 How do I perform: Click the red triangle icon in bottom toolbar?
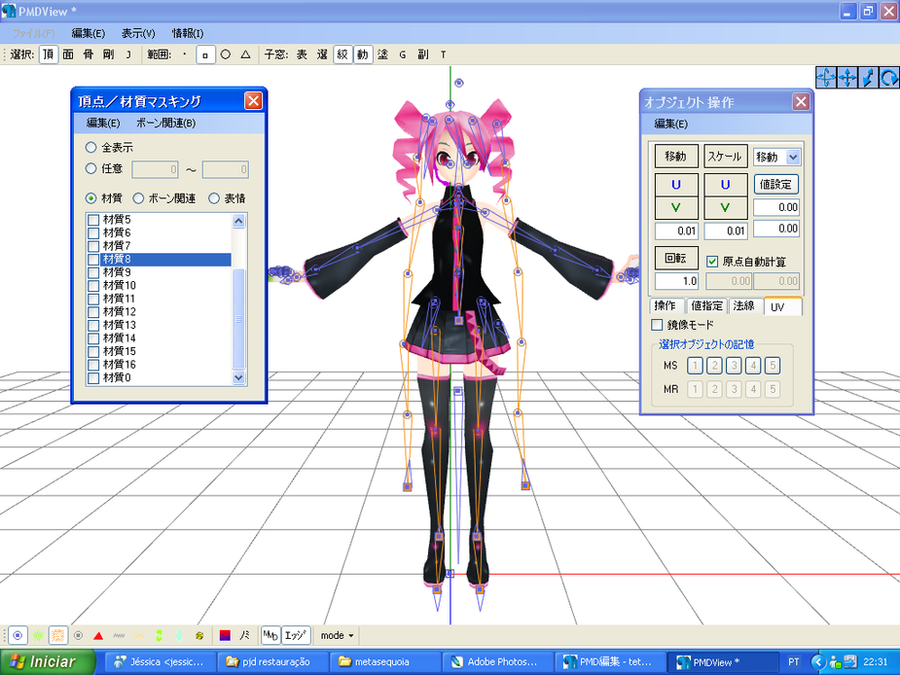[x=98, y=636]
